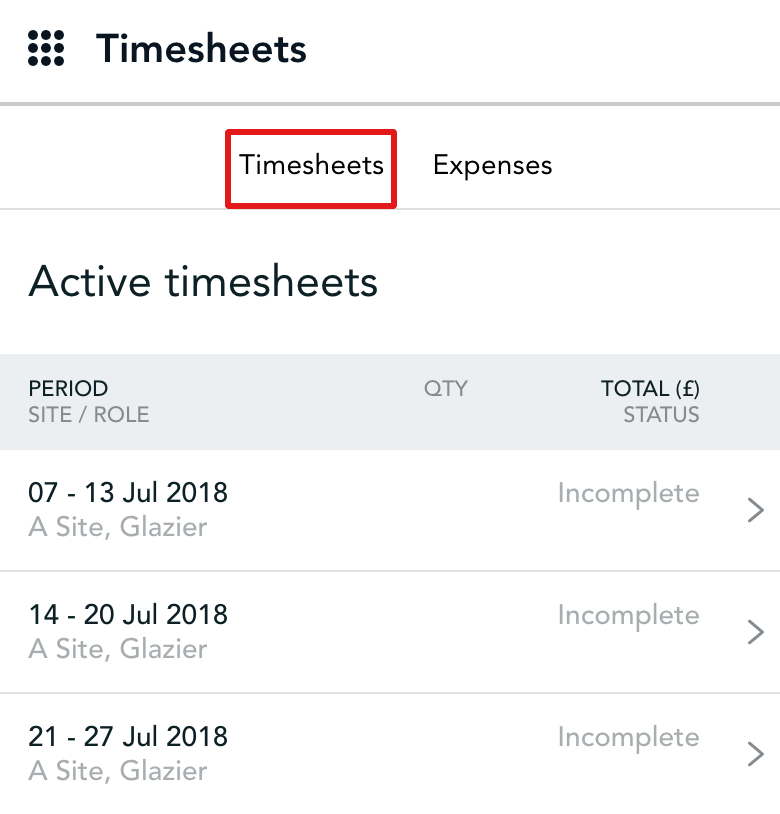Click the Timesheets page title
Screen dimensions: 780x814
pyautogui.click(x=200, y=48)
